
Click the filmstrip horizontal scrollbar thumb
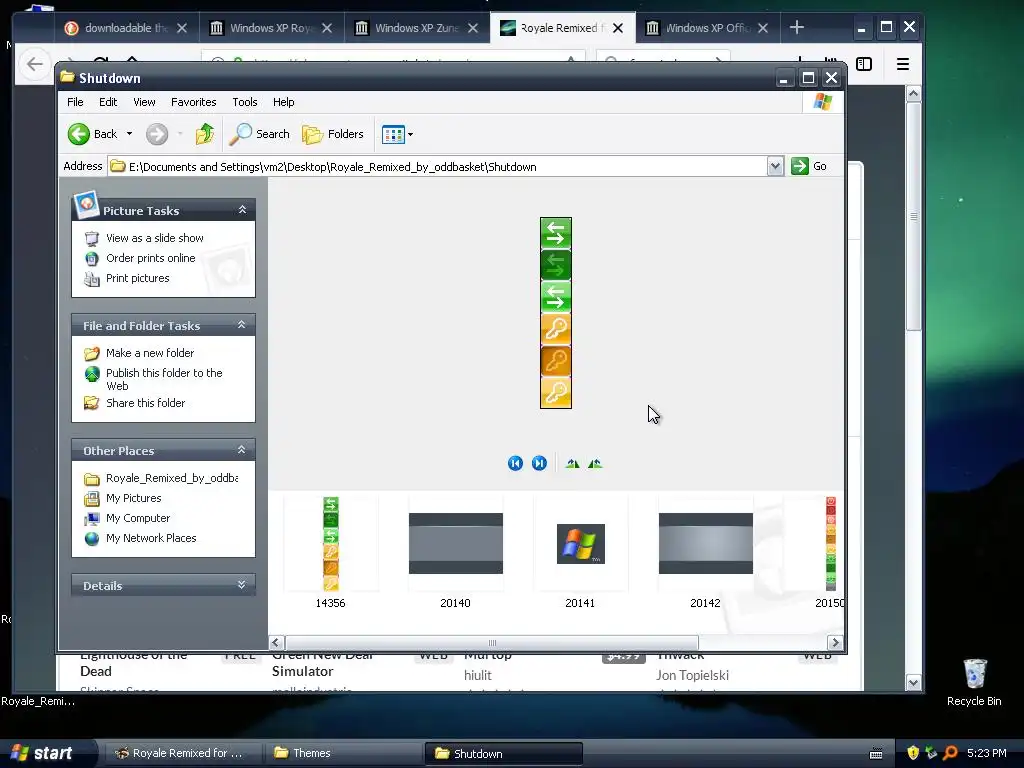pos(492,643)
